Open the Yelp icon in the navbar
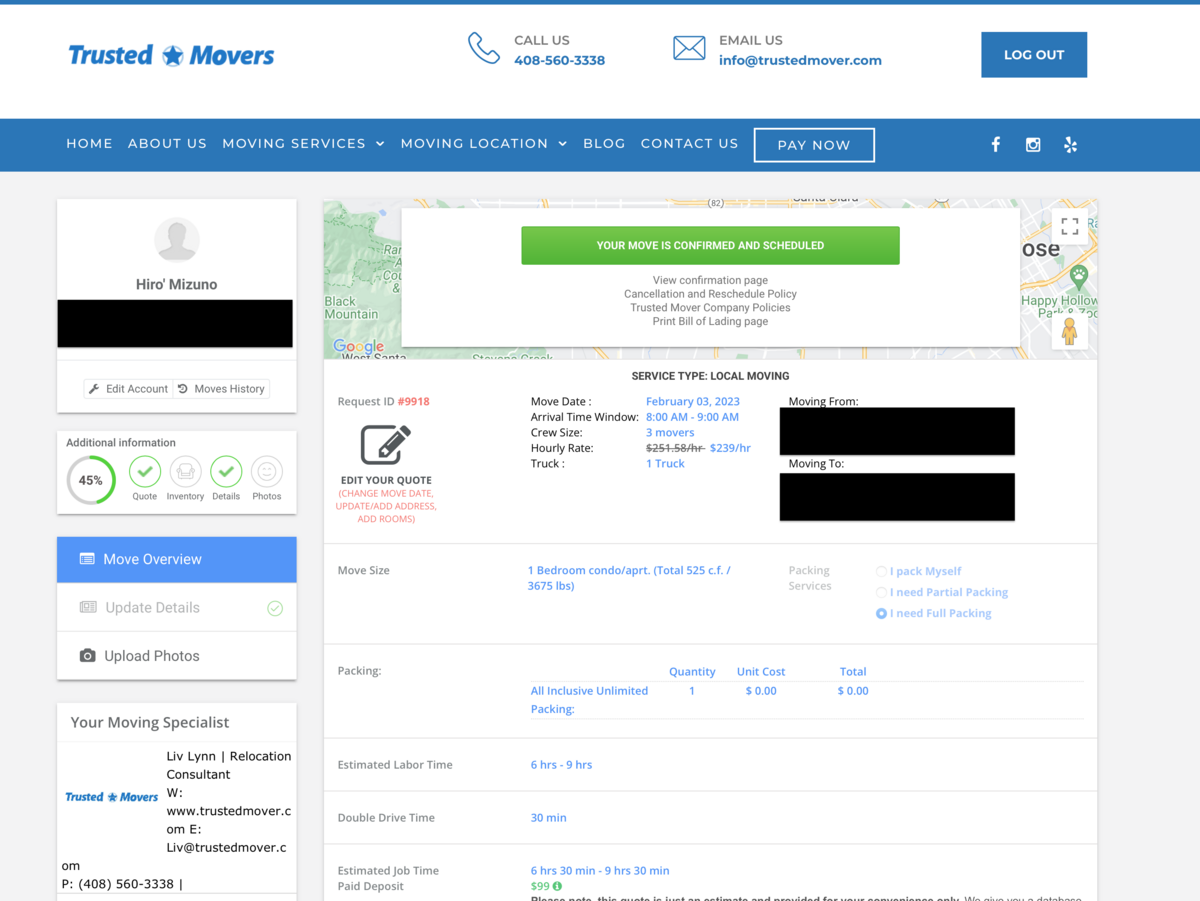This screenshot has width=1200, height=901. [1070, 145]
